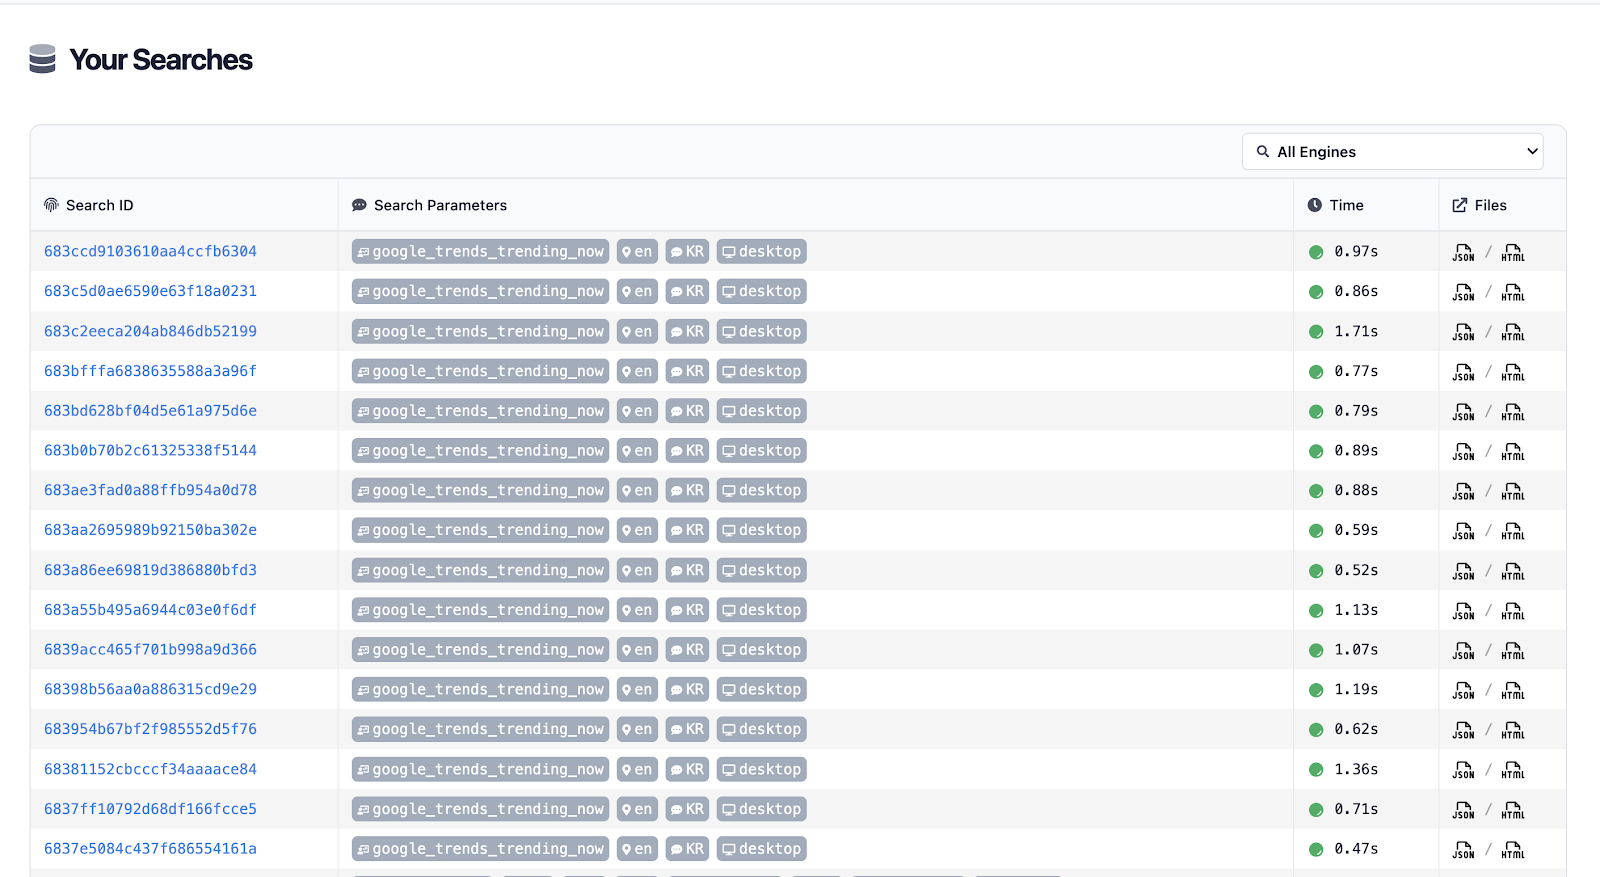The image size is (1600, 877).
Task: Open search 683954b67bf2f985552d5f76 link
Action: tap(150, 729)
